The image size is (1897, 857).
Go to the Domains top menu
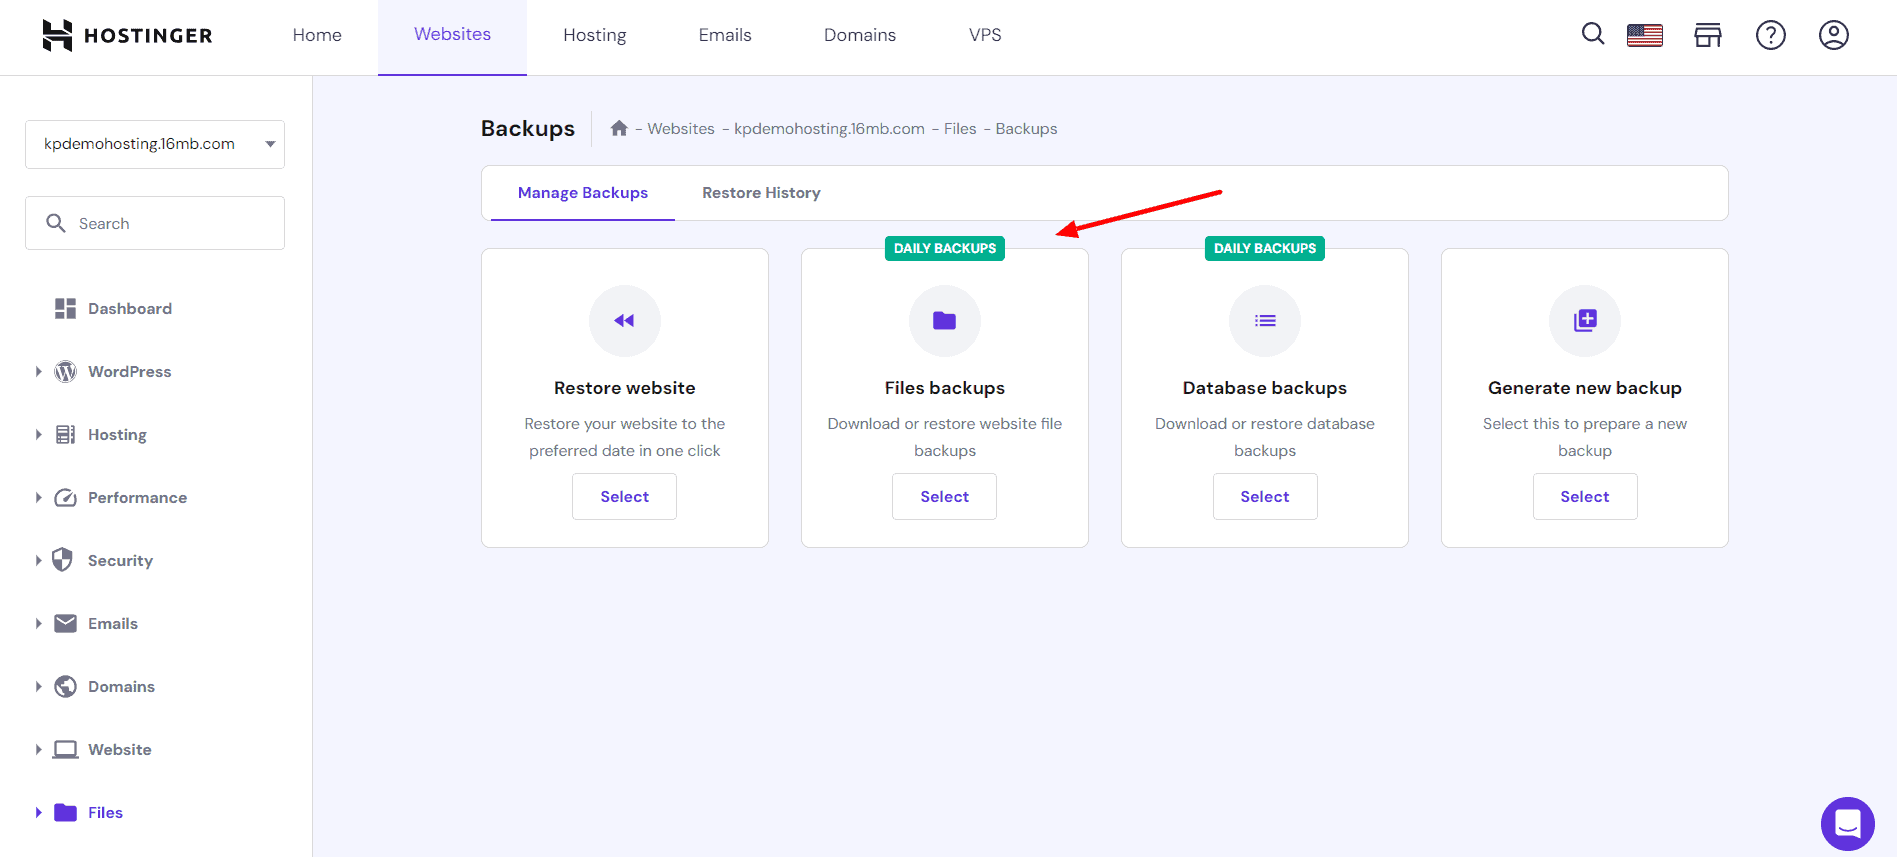(859, 35)
